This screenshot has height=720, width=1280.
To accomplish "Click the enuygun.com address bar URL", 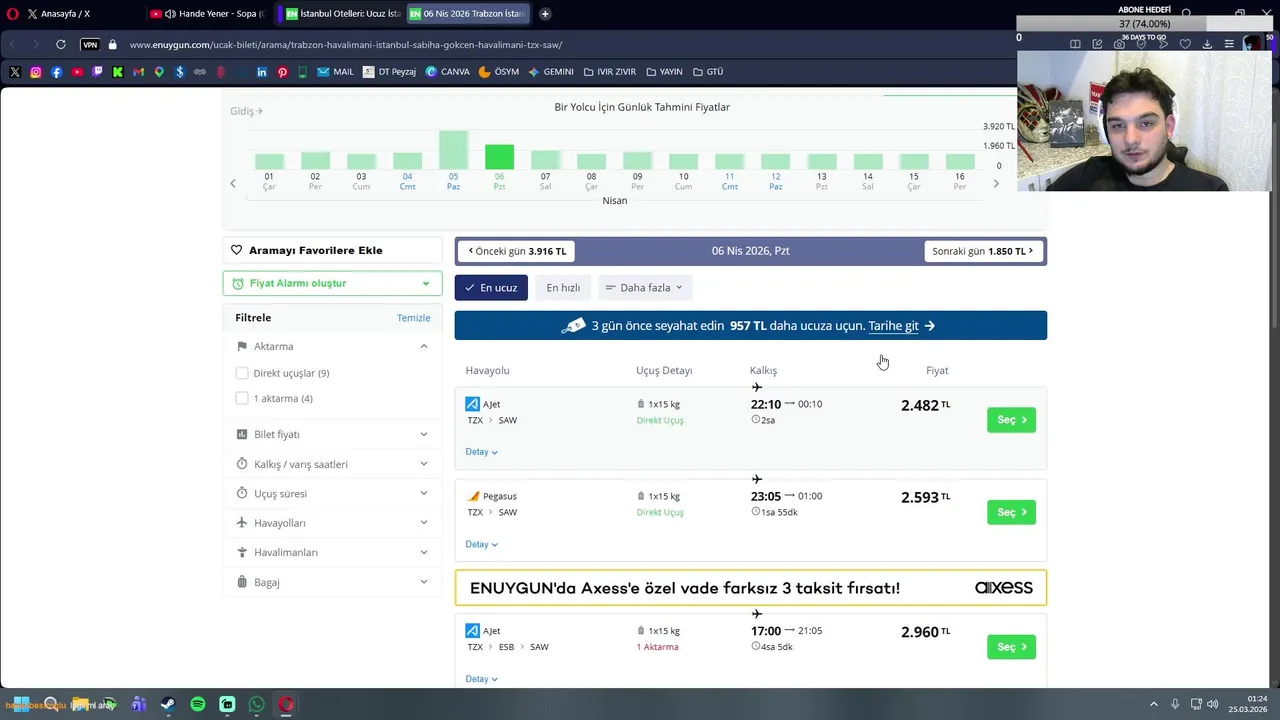I will 345,45.
